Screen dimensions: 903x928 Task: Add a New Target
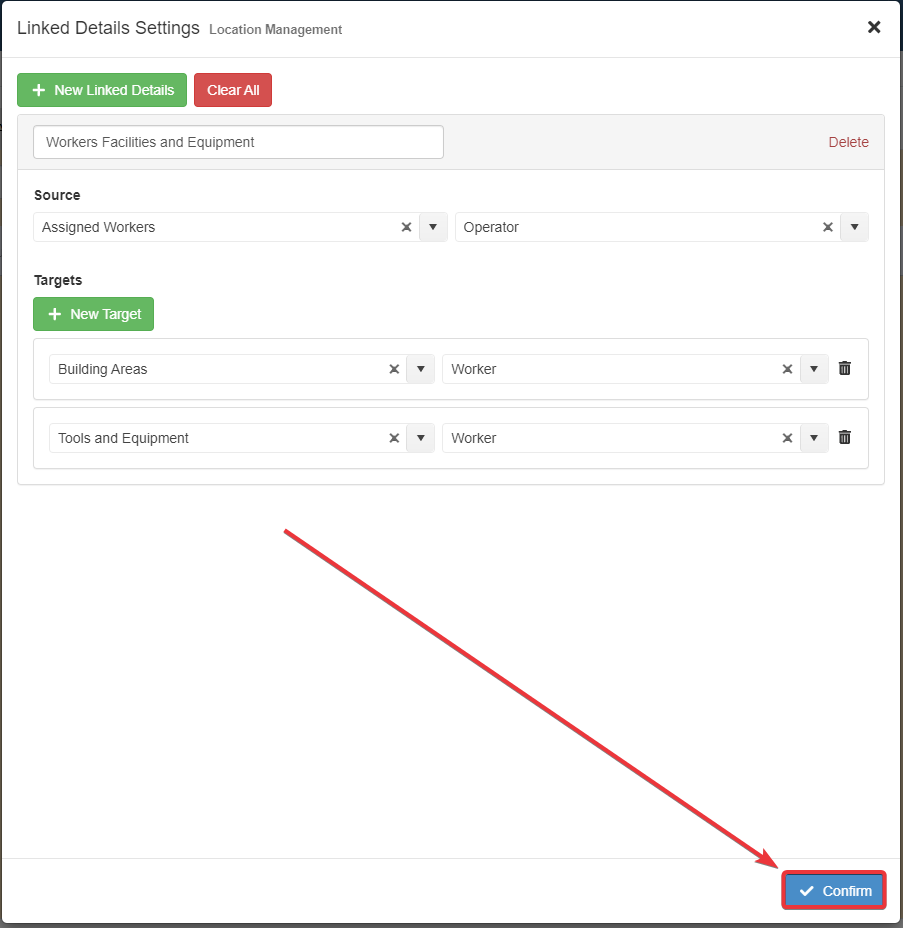pos(94,314)
